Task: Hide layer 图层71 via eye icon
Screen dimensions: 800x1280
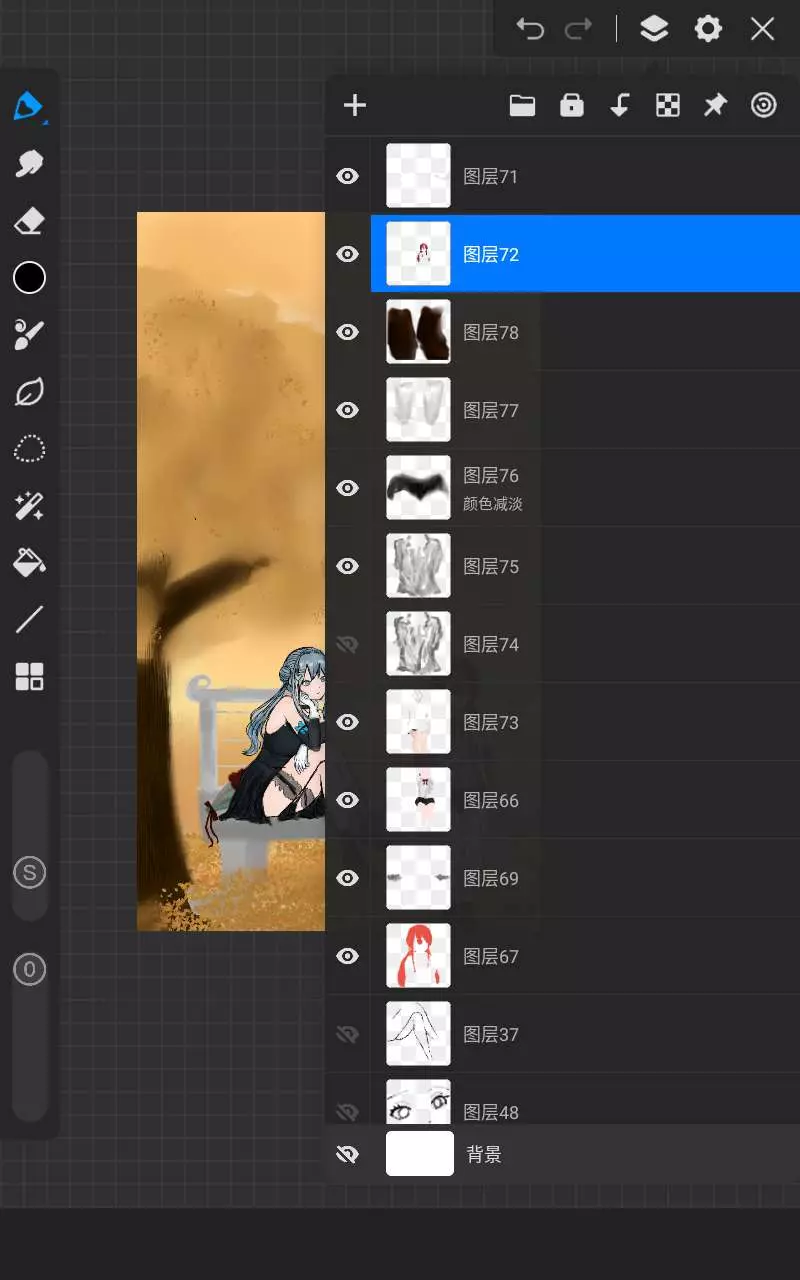Action: point(347,177)
